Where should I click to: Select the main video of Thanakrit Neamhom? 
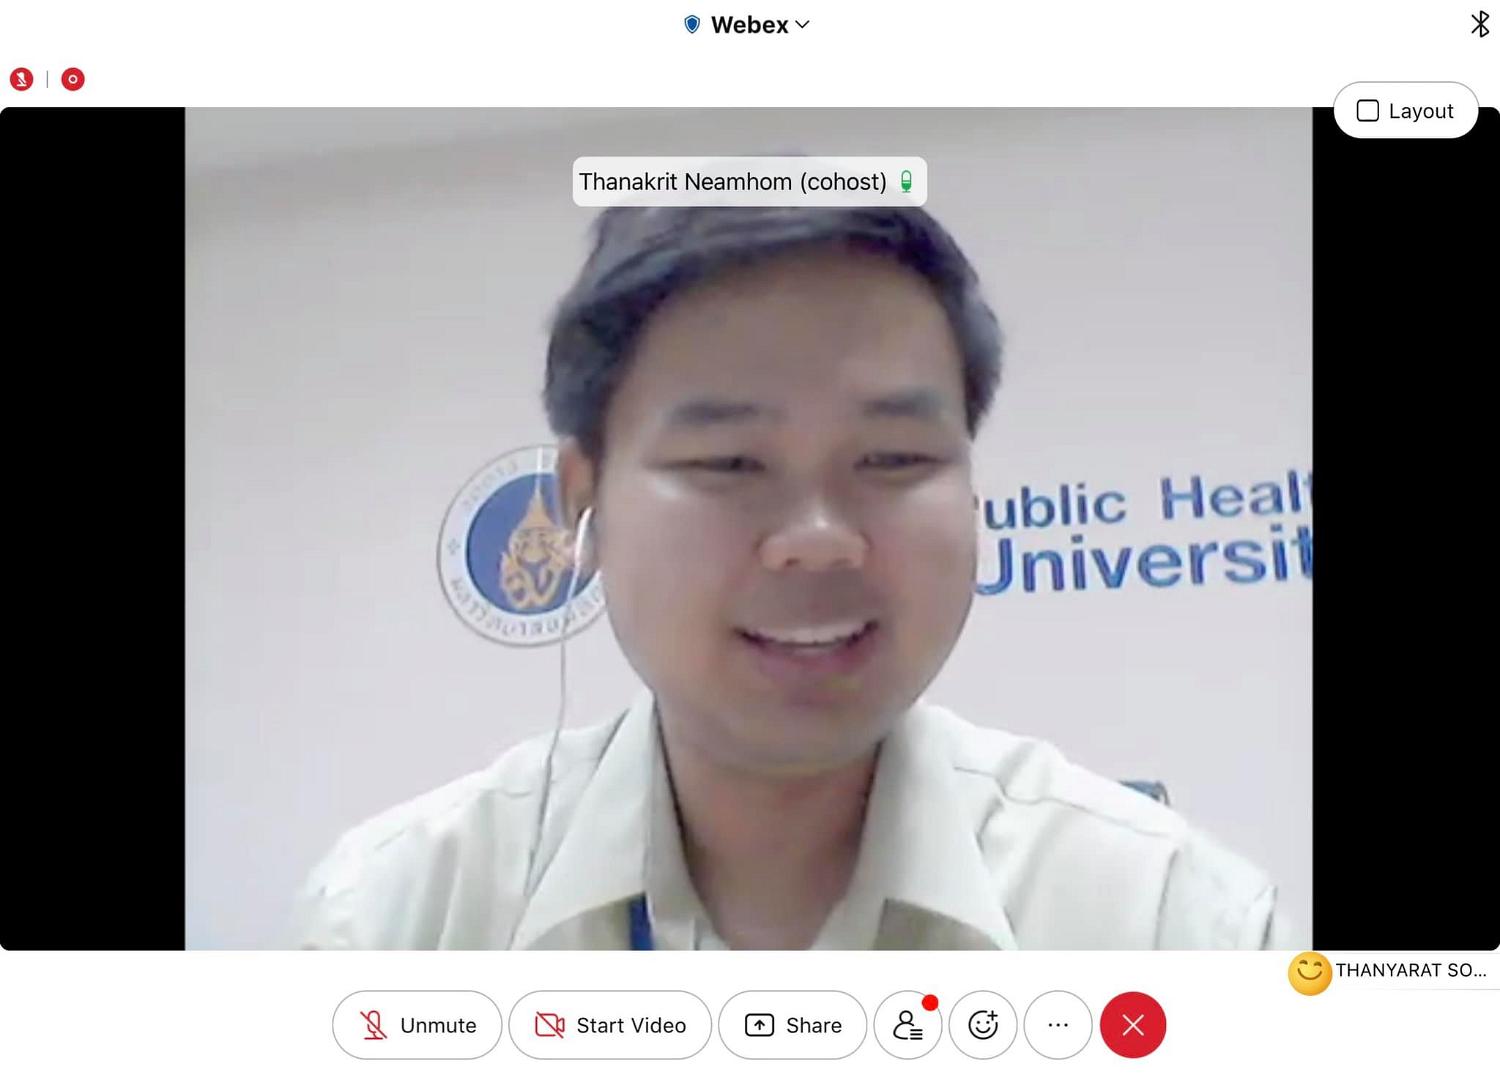pyautogui.click(x=748, y=528)
